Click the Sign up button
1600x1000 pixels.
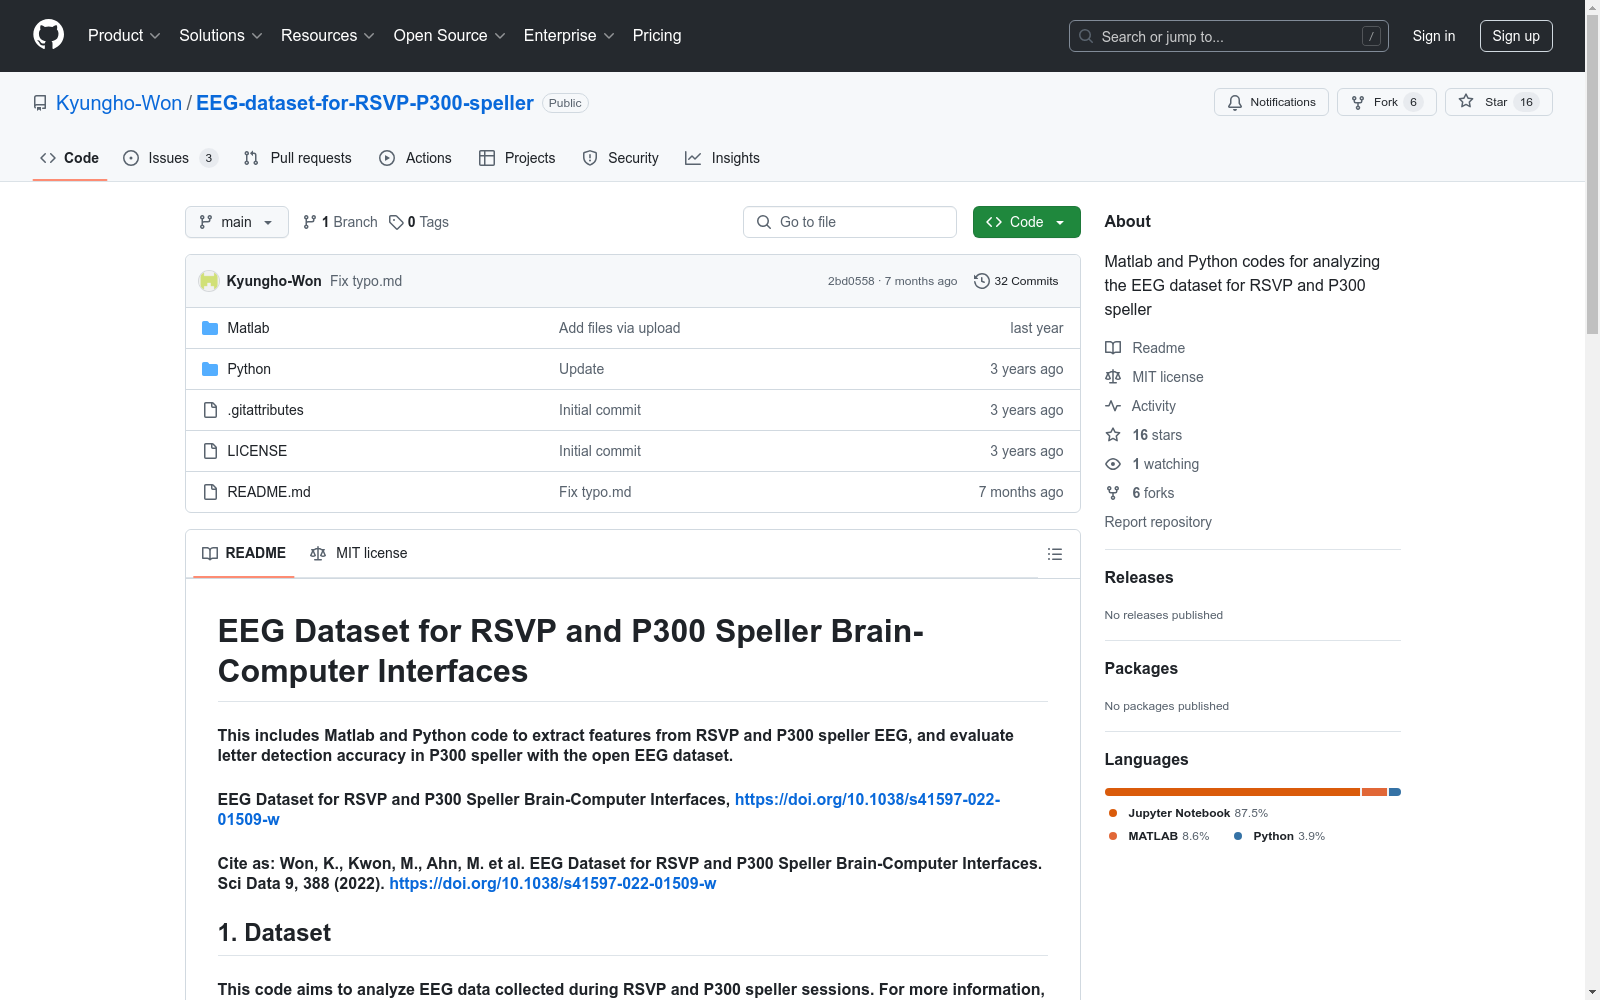click(x=1516, y=36)
